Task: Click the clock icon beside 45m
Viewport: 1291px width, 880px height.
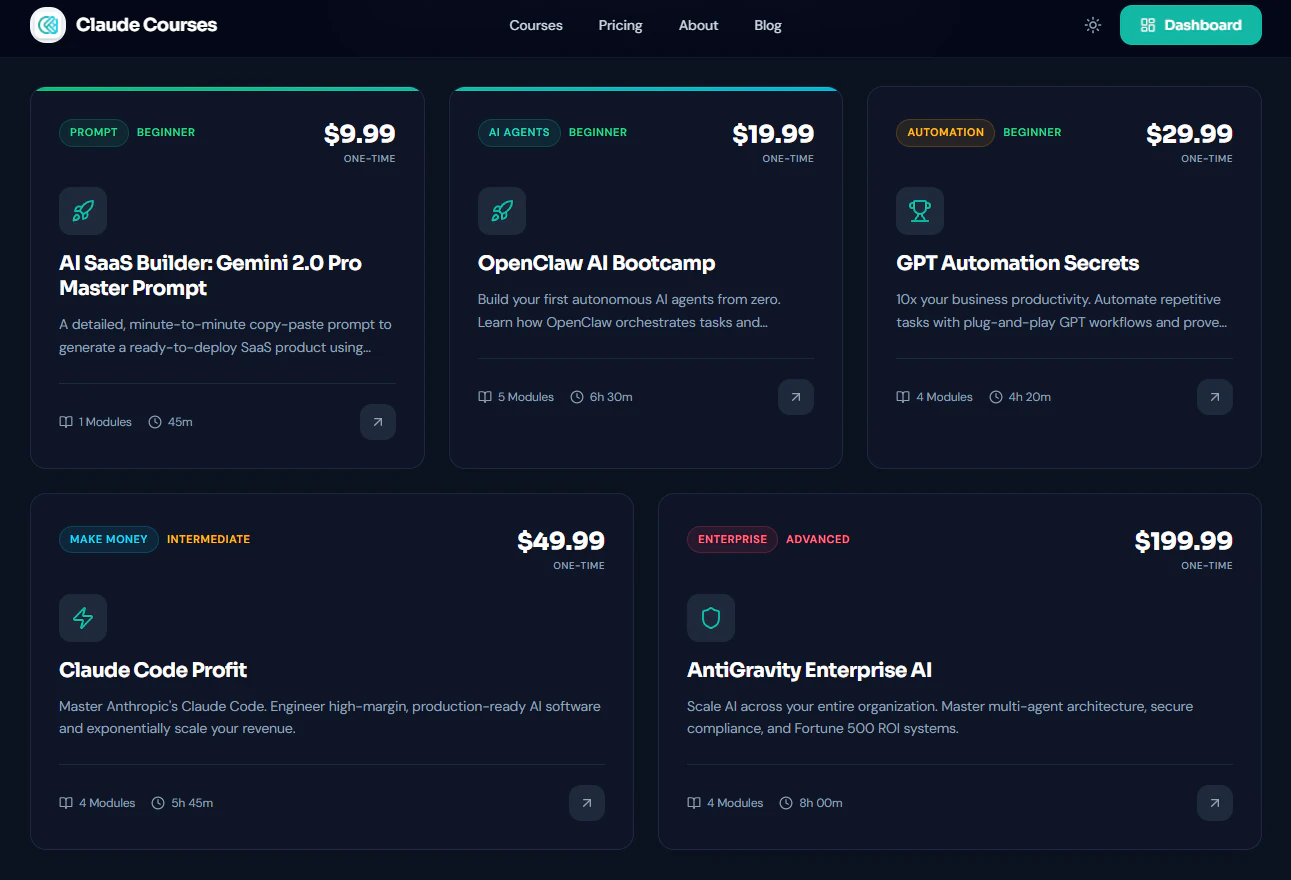Action: [155, 422]
